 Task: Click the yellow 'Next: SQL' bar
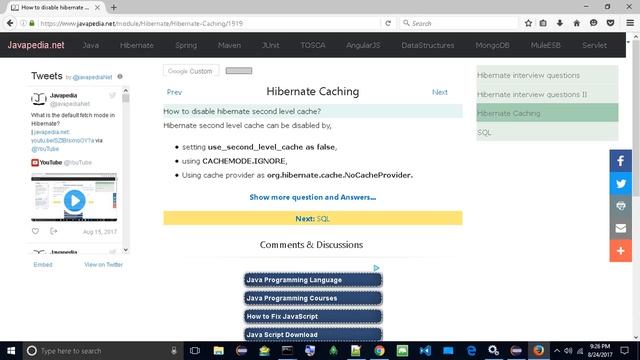[x=313, y=218]
